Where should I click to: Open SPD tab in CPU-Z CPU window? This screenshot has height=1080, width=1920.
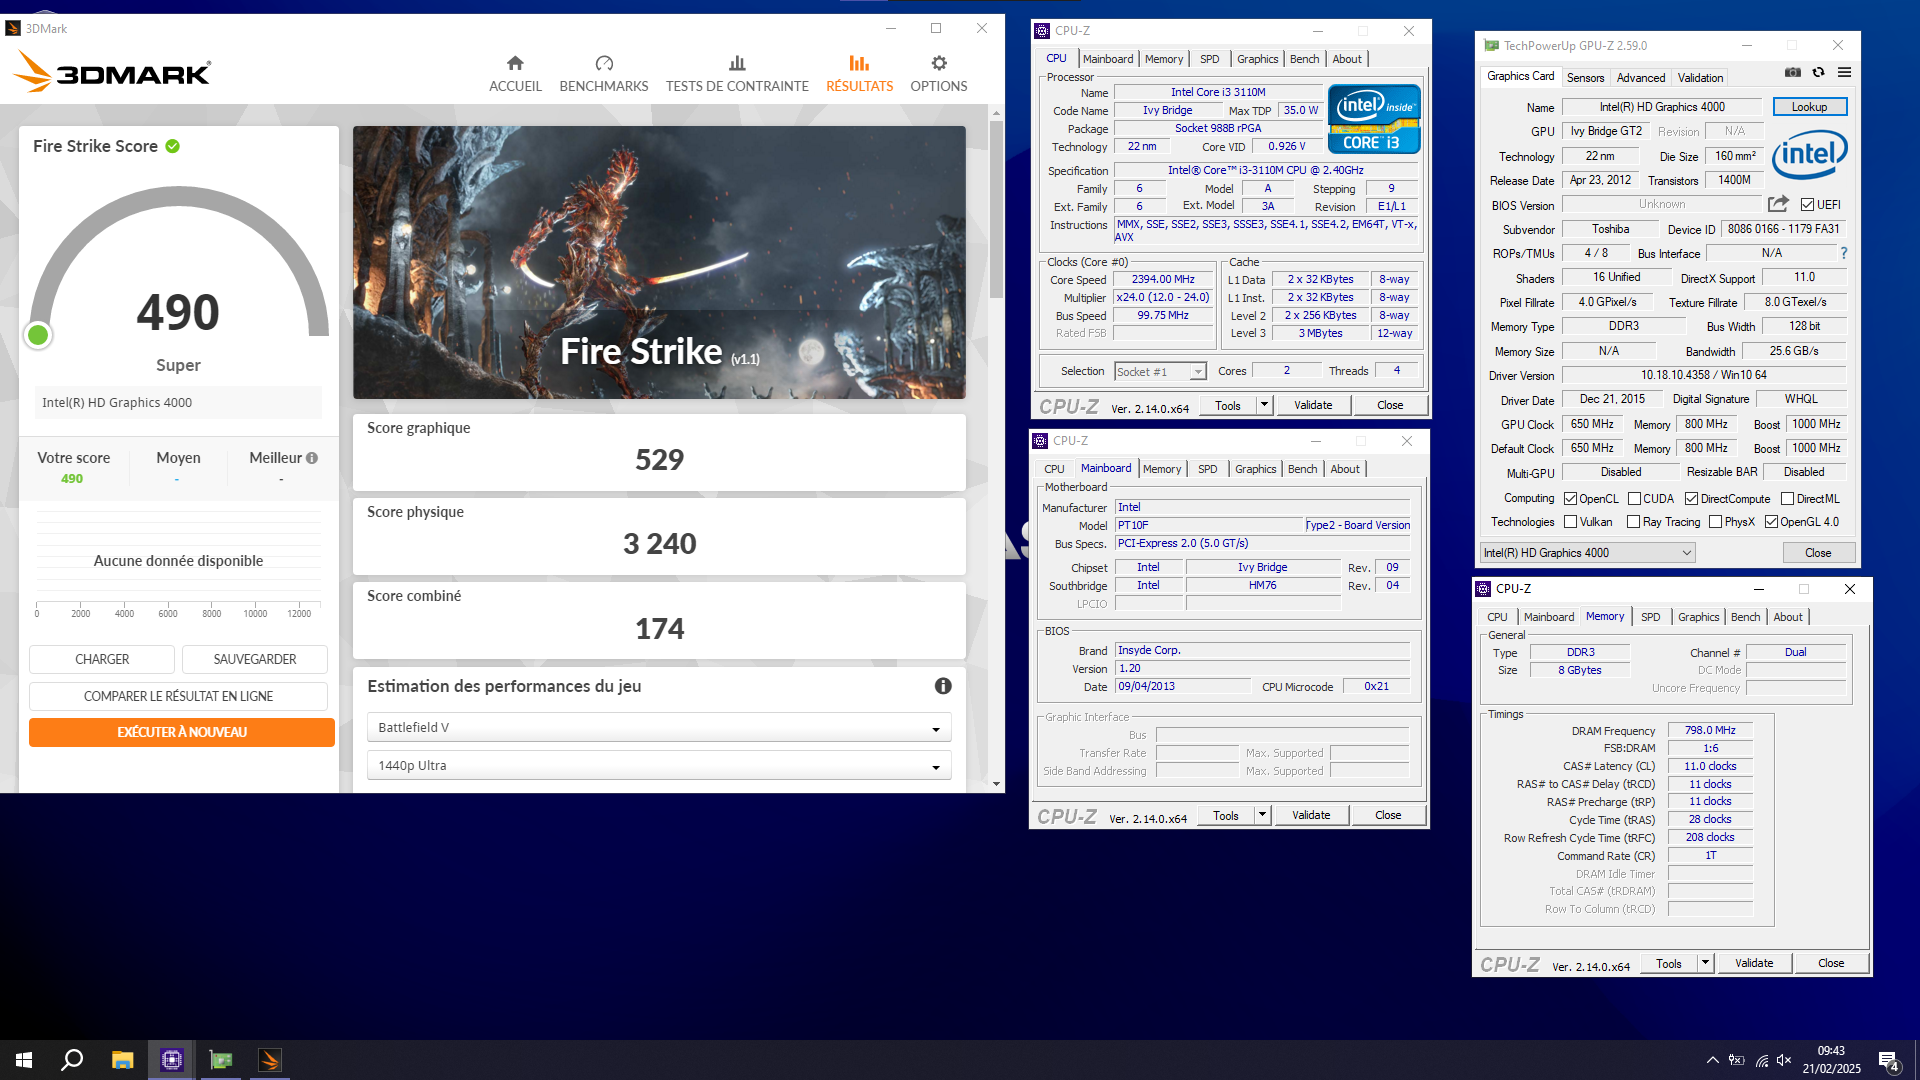pos(1209,59)
